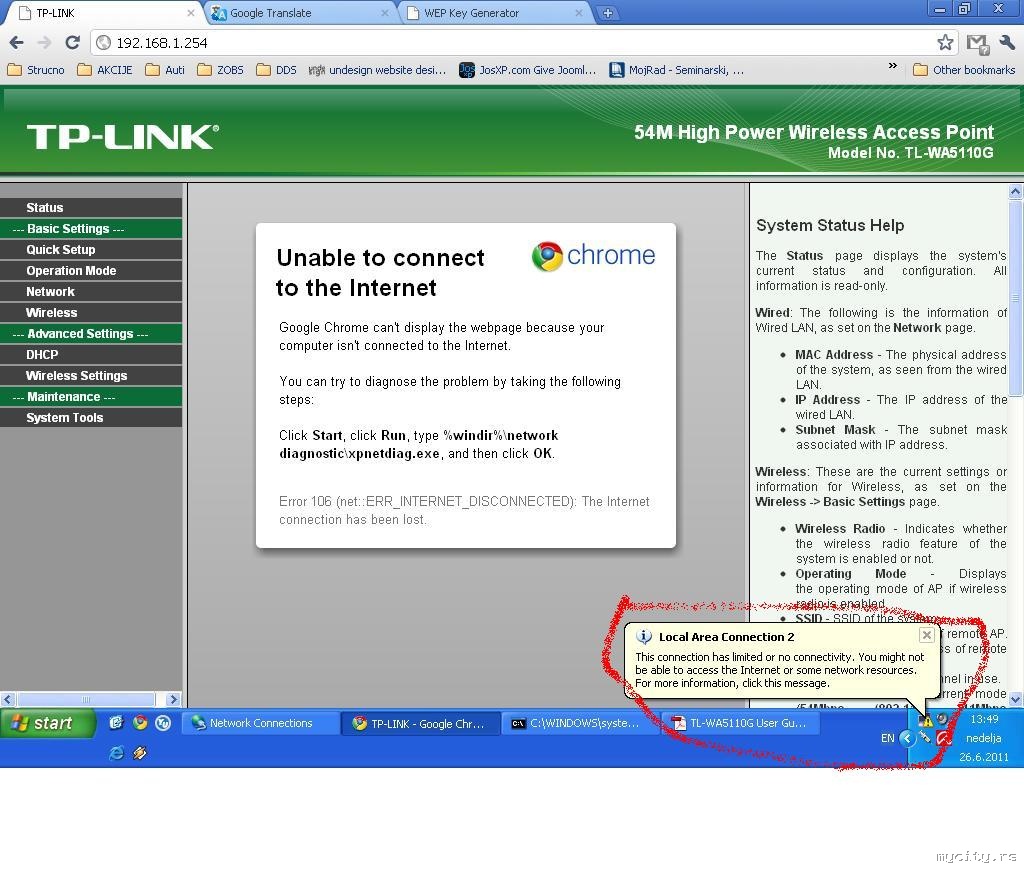
Task: Switch to the WEP Key Generator tab
Action: point(494,13)
